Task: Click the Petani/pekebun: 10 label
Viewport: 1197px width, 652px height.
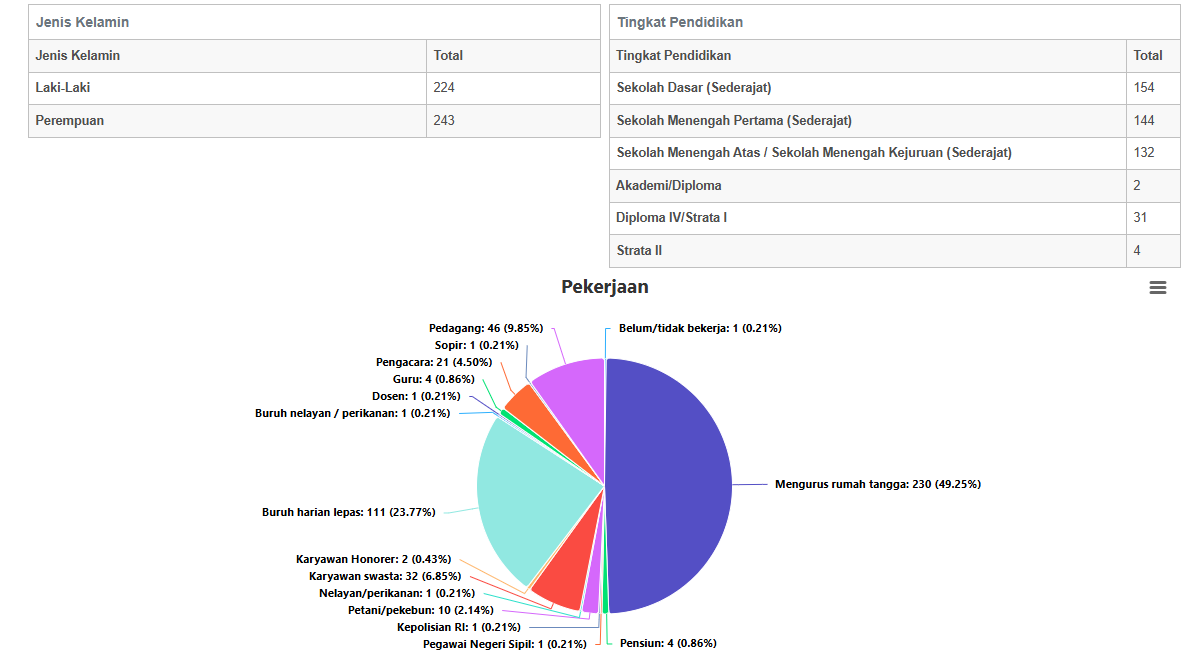Action: pos(421,610)
